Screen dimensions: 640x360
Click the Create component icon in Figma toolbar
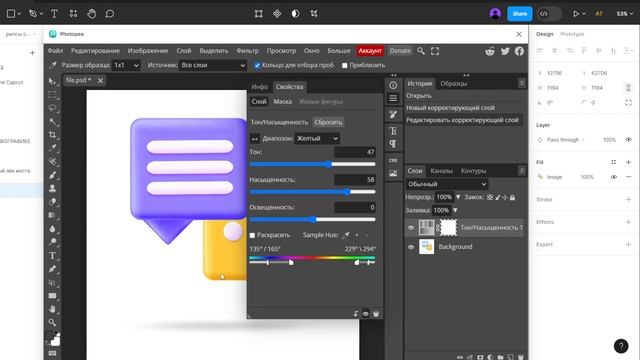(277, 13)
